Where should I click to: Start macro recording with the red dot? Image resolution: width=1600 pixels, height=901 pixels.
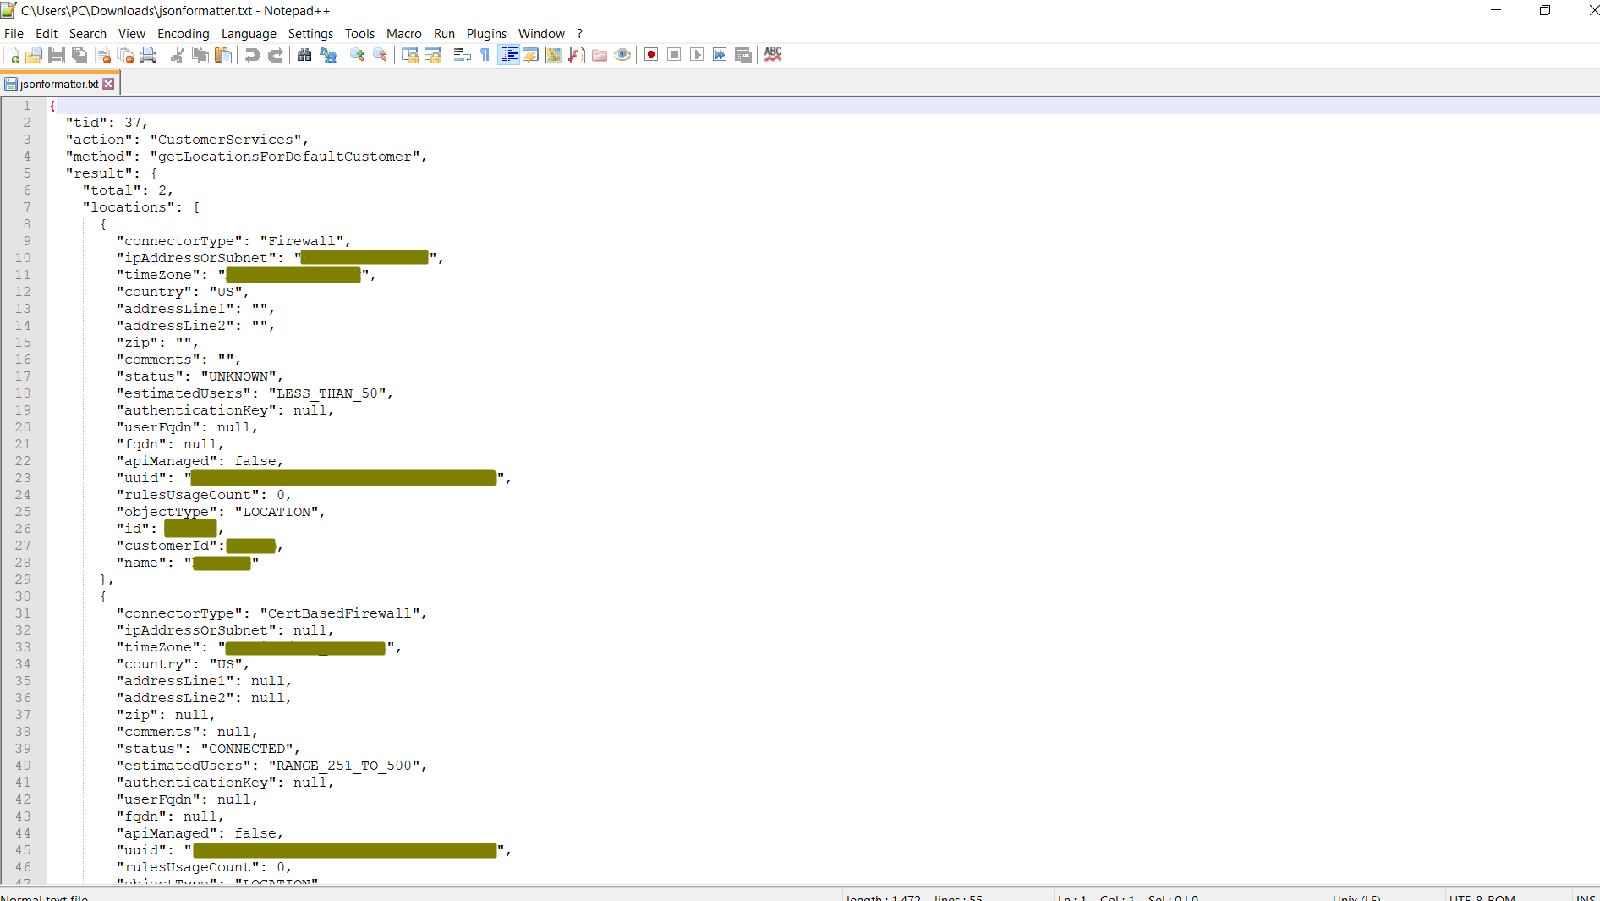pyautogui.click(x=651, y=55)
